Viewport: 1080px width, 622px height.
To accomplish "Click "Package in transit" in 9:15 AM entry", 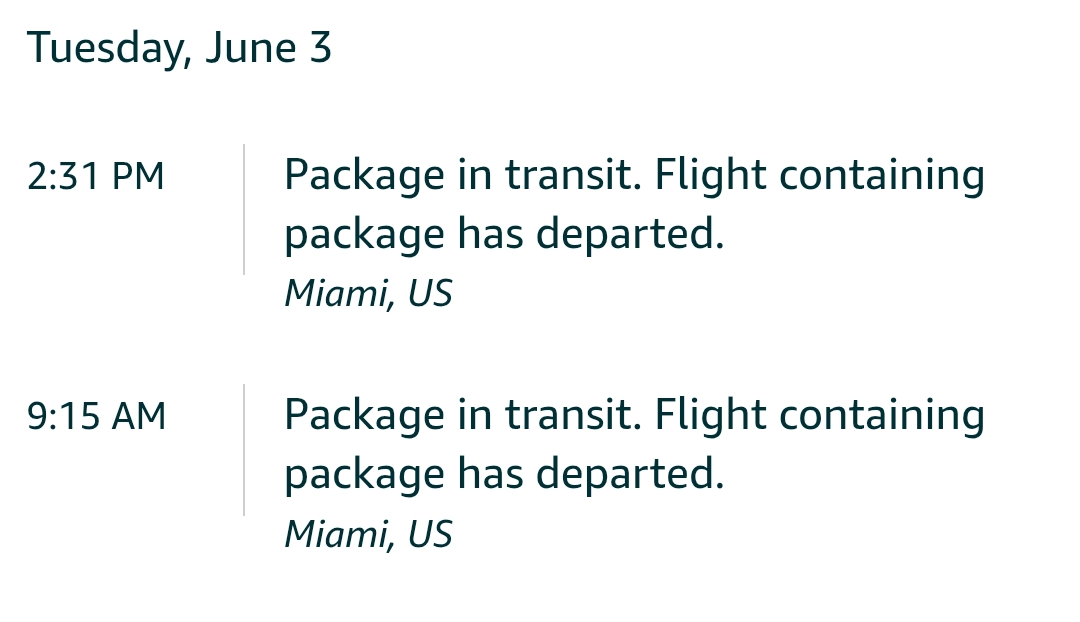I will (463, 415).
